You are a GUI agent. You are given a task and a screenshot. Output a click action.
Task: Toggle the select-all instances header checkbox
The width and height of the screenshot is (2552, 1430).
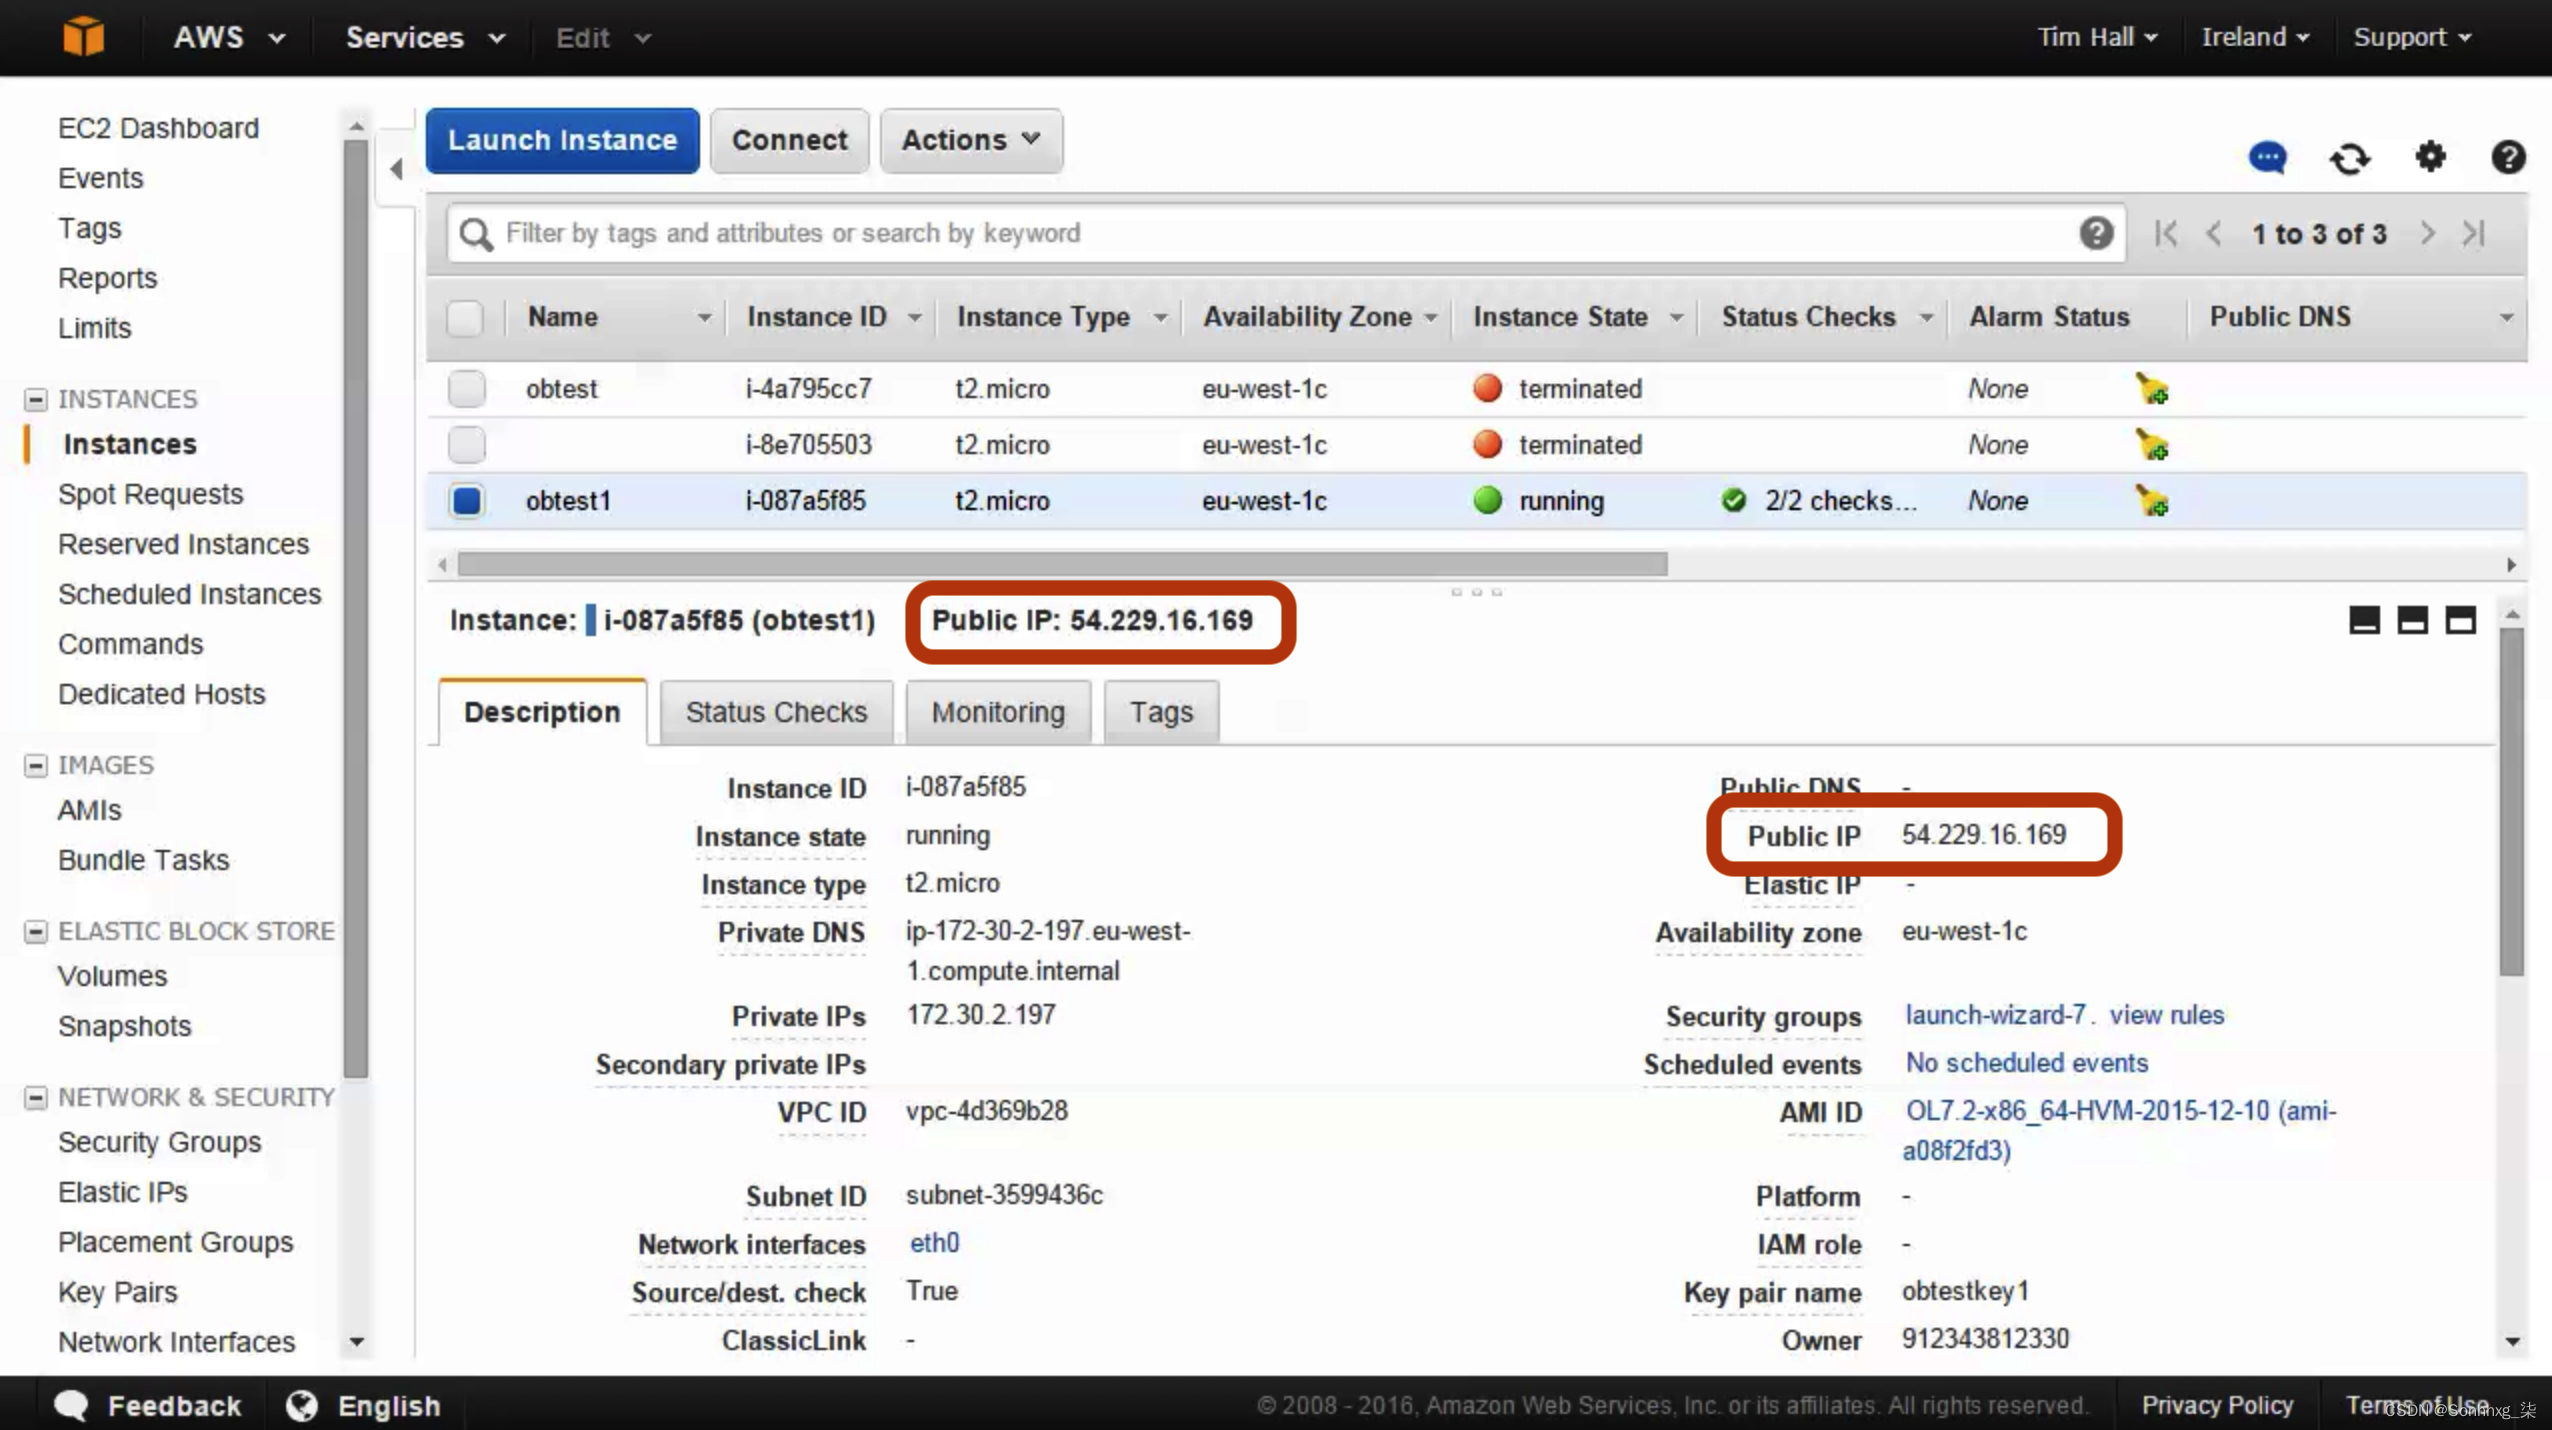[465, 318]
